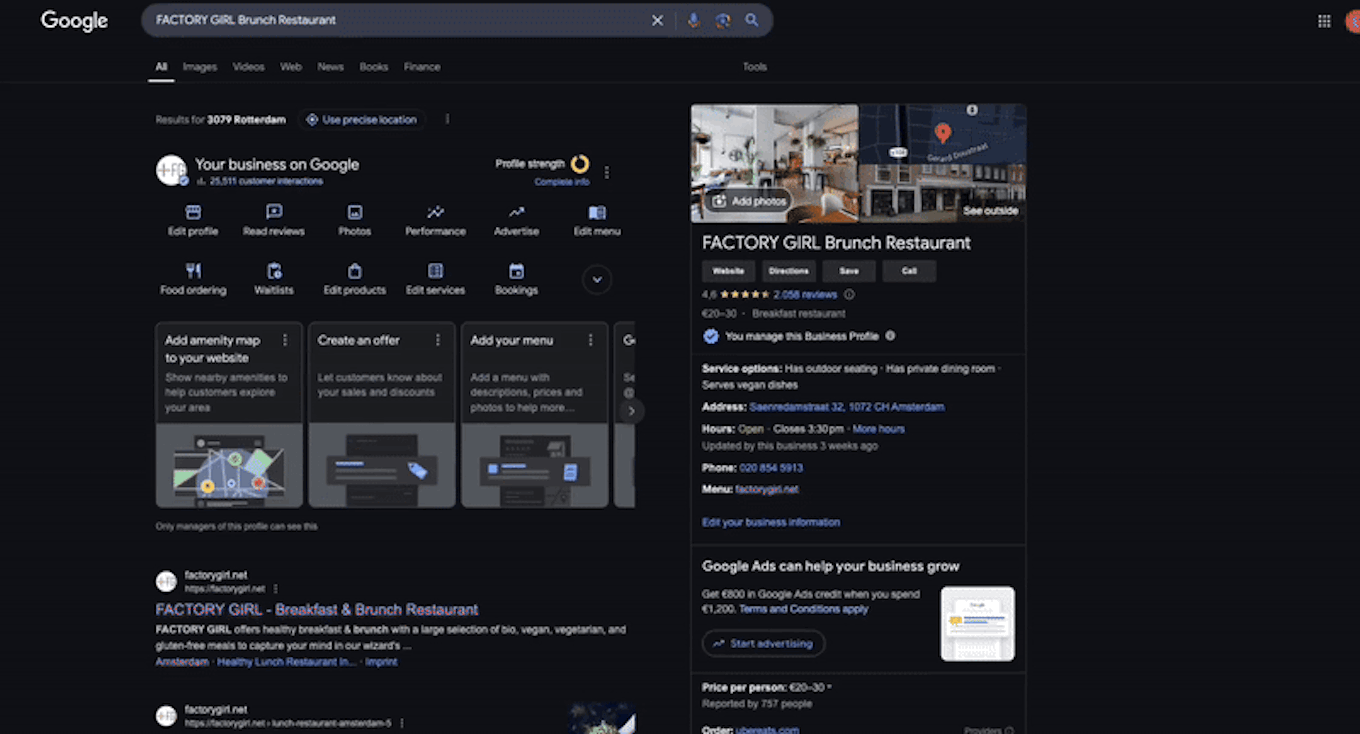Open restaurant interior photo thumbnail
Viewport: 1360px width, 734px height.
pyautogui.click(x=774, y=163)
